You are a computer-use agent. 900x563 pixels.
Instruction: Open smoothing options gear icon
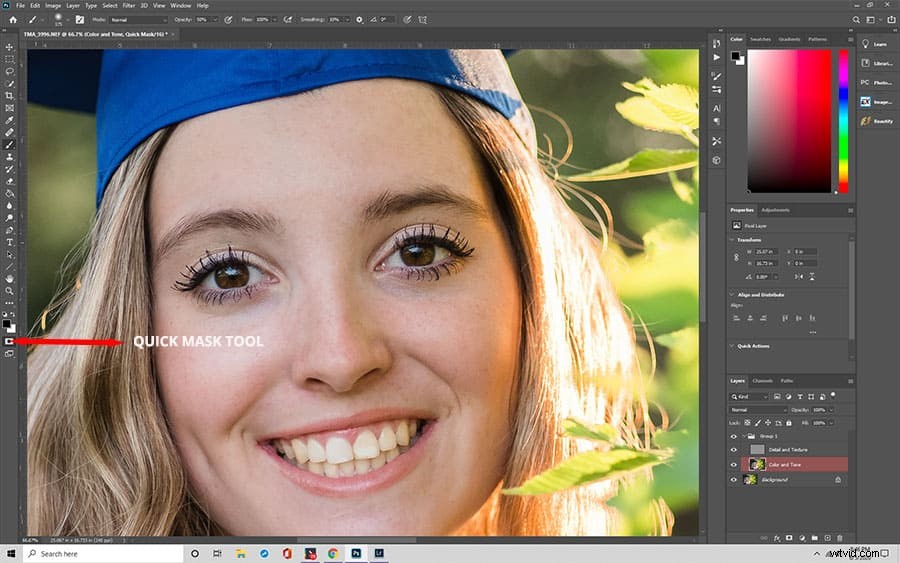[x=359, y=20]
